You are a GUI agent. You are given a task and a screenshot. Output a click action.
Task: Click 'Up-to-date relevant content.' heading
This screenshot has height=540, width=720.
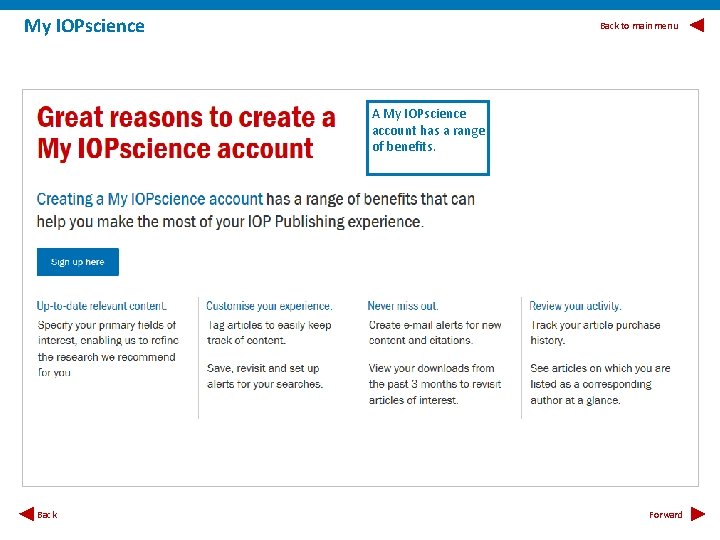pos(101,306)
